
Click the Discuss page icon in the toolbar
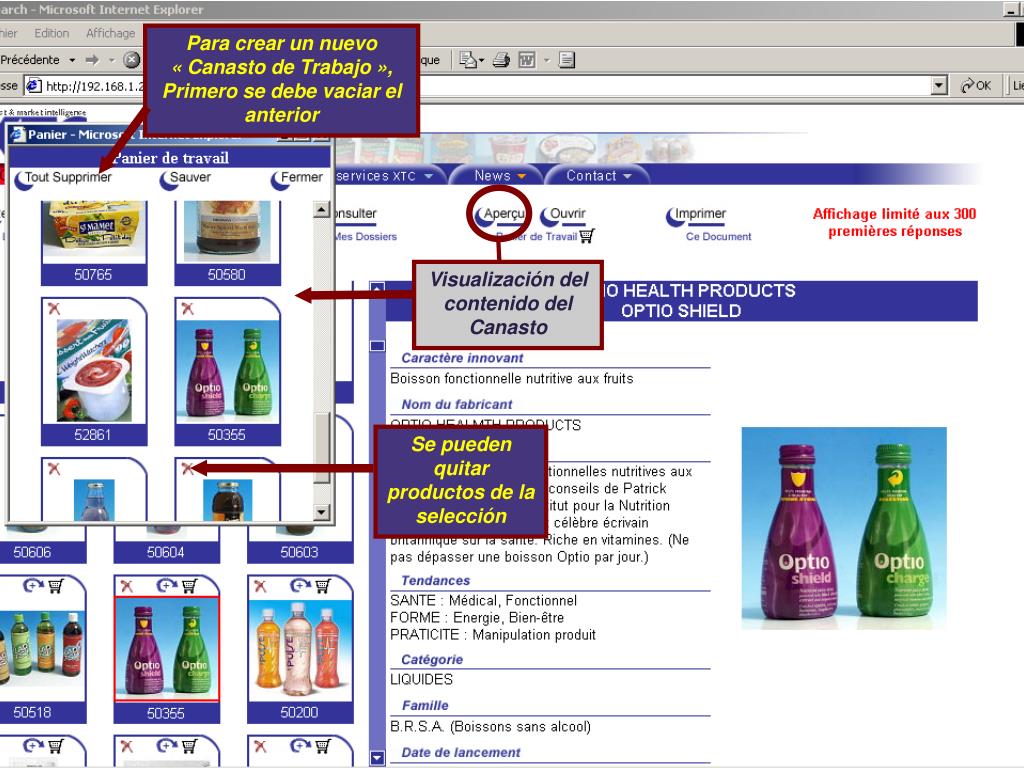click(567, 60)
